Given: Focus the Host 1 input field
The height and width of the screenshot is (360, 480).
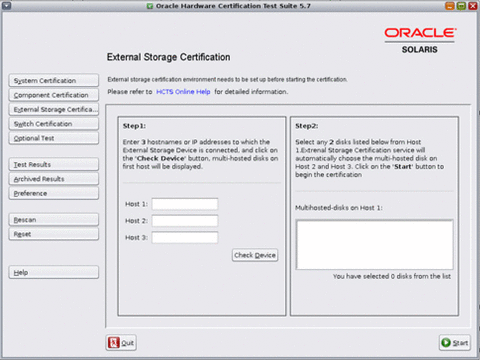Looking at the screenshot, I should pos(185,204).
